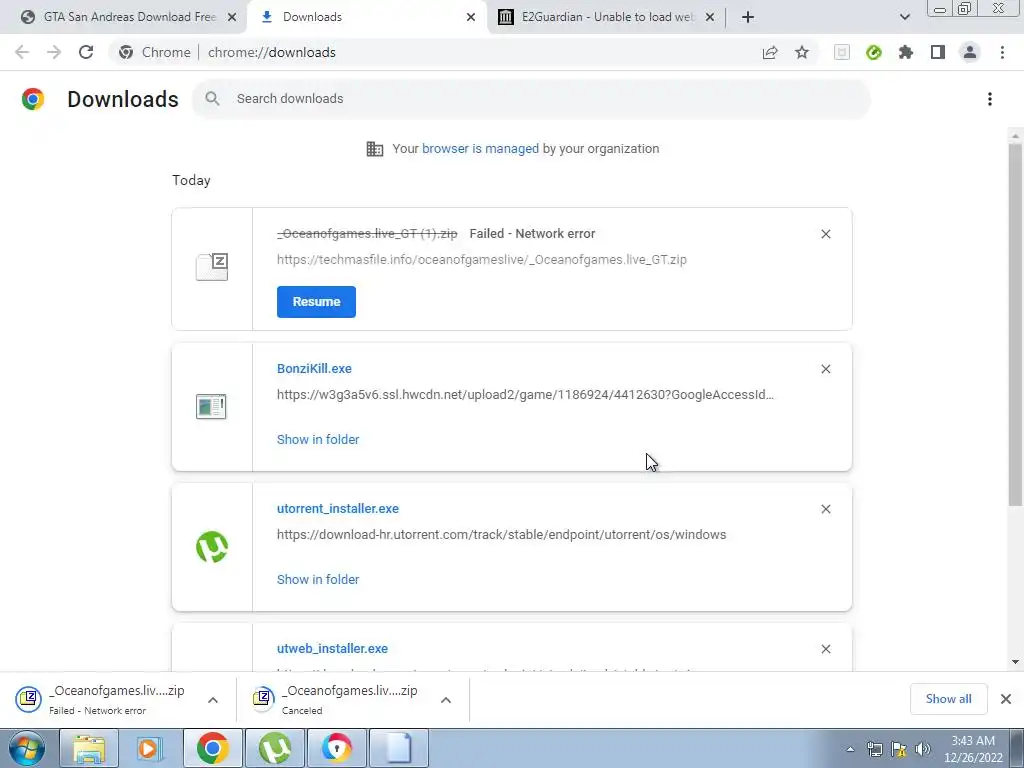
Task: Remove utweb_installer.exe from the list
Action: coord(825,649)
